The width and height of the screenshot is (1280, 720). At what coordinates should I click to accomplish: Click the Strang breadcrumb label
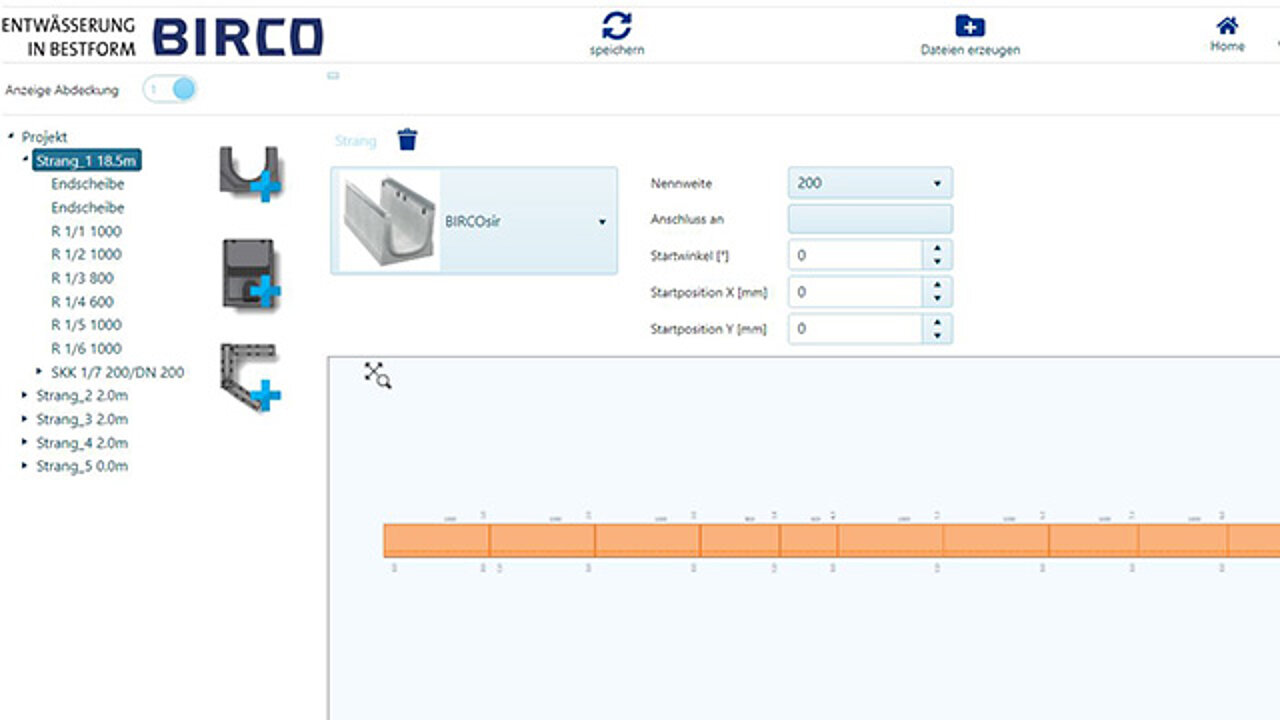coord(356,141)
